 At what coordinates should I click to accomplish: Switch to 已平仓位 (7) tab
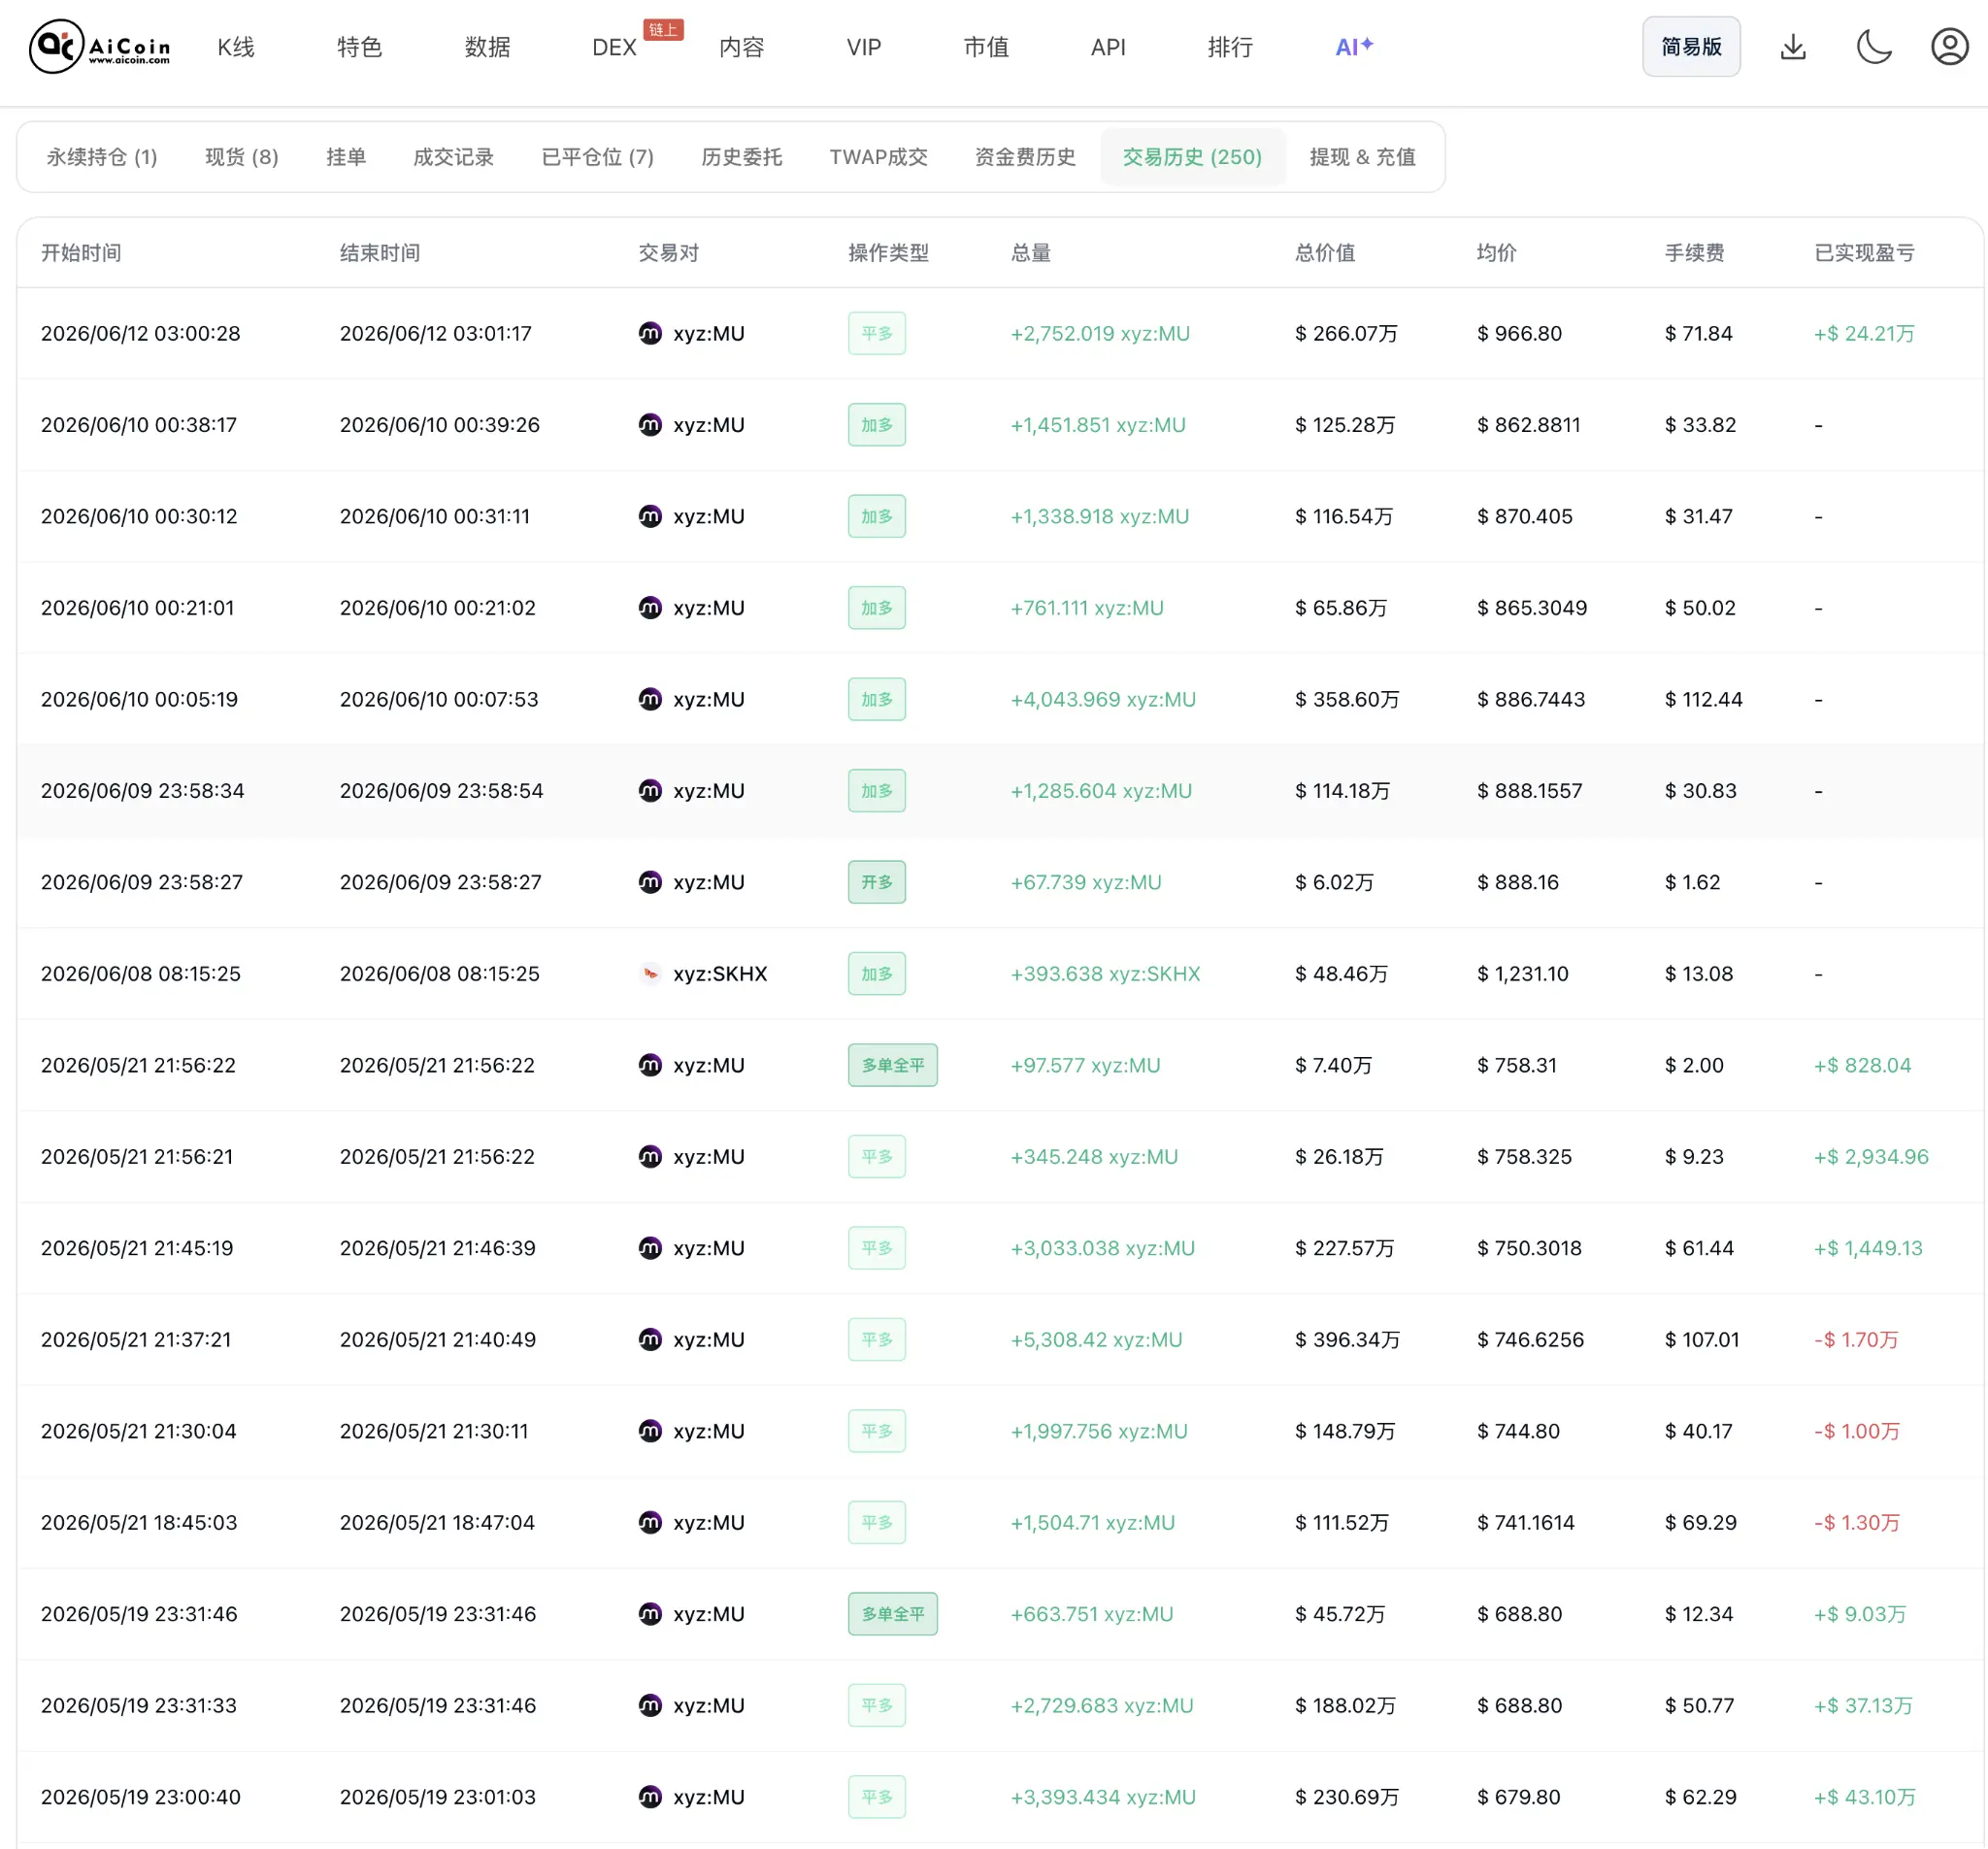(598, 157)
